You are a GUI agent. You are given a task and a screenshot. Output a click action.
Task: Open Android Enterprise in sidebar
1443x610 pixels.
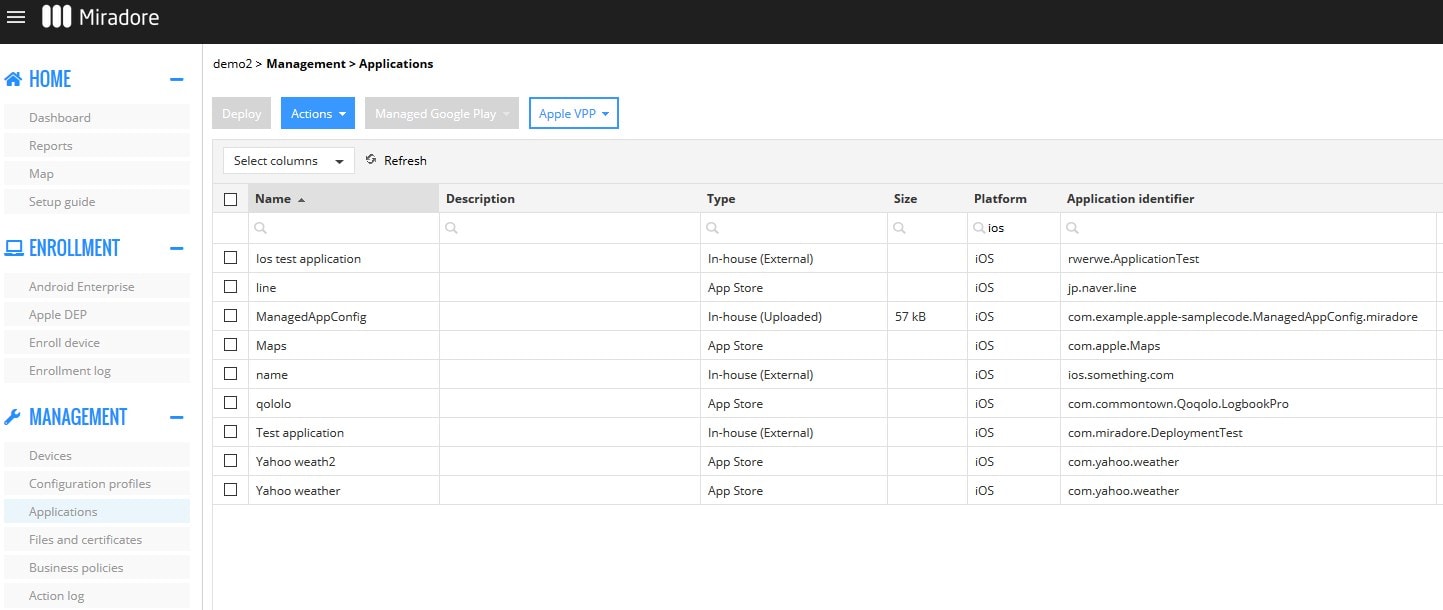tap(96, 286)
